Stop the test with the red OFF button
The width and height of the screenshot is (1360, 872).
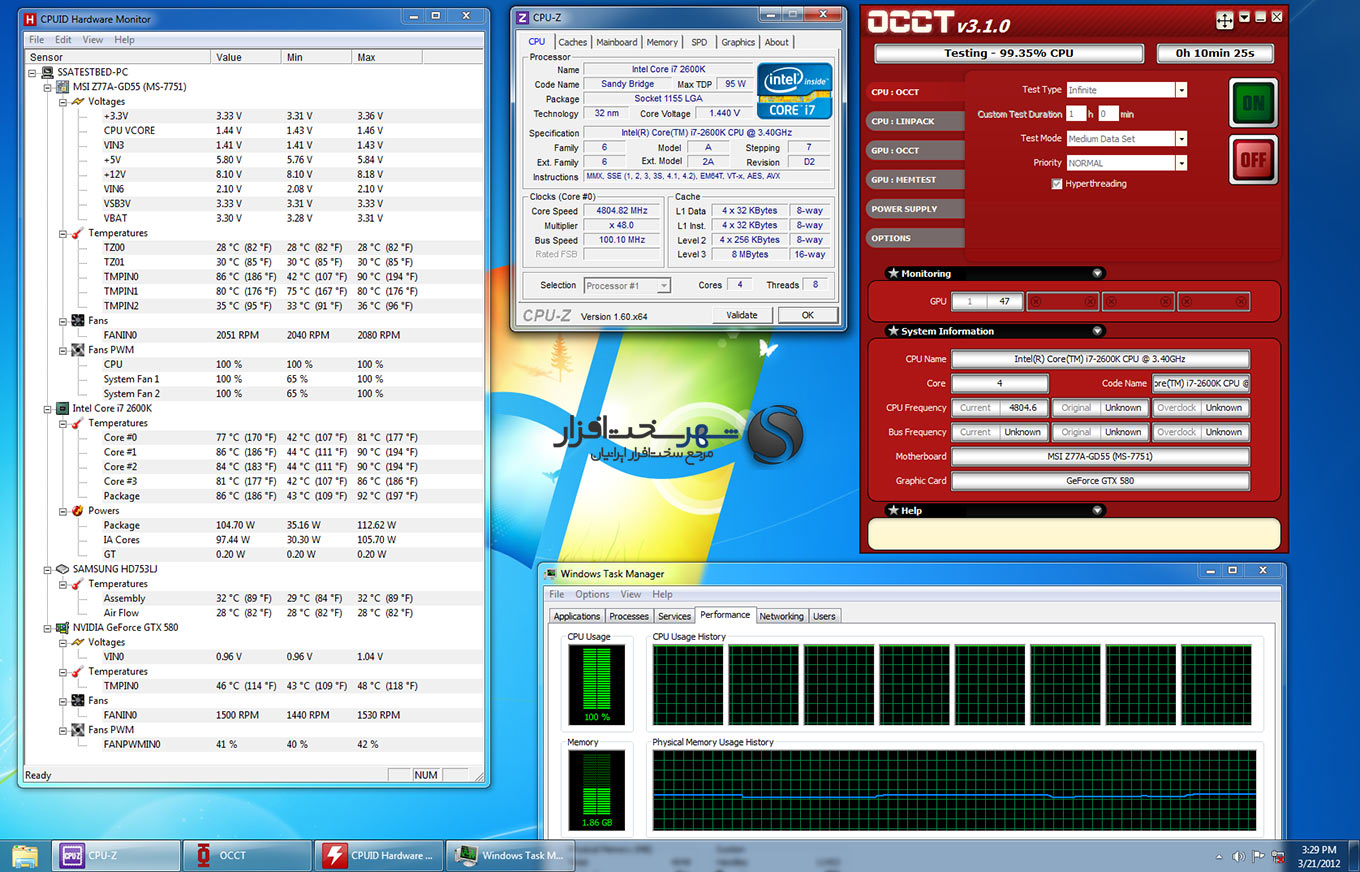(x=1252, y=159)
